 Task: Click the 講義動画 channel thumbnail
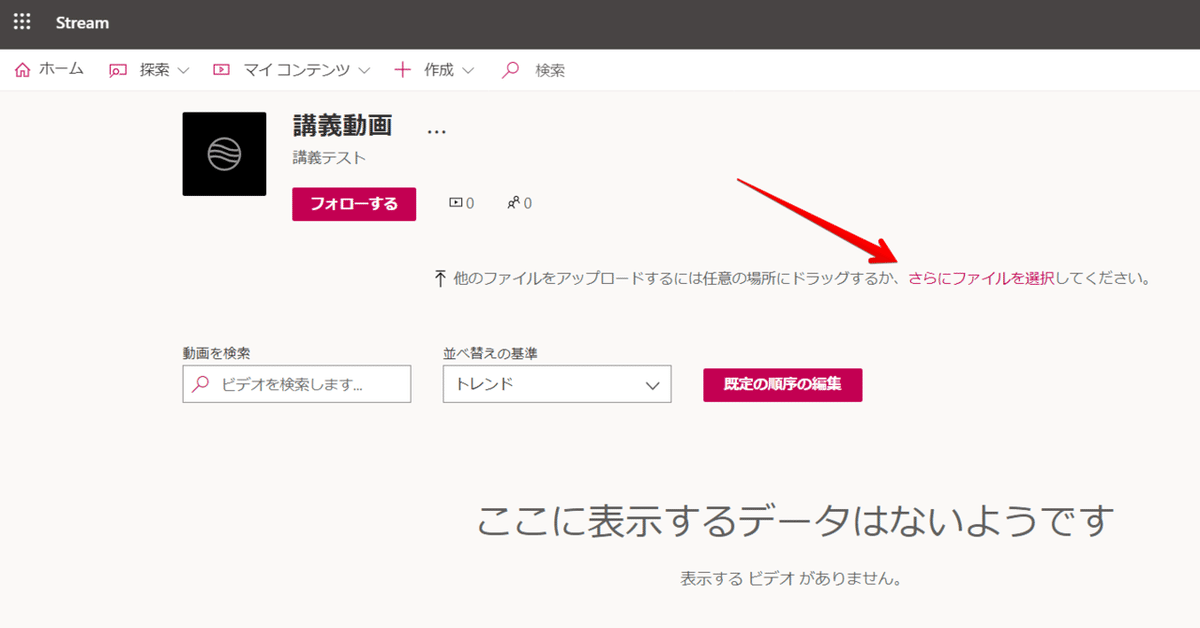tap(224, 154)
